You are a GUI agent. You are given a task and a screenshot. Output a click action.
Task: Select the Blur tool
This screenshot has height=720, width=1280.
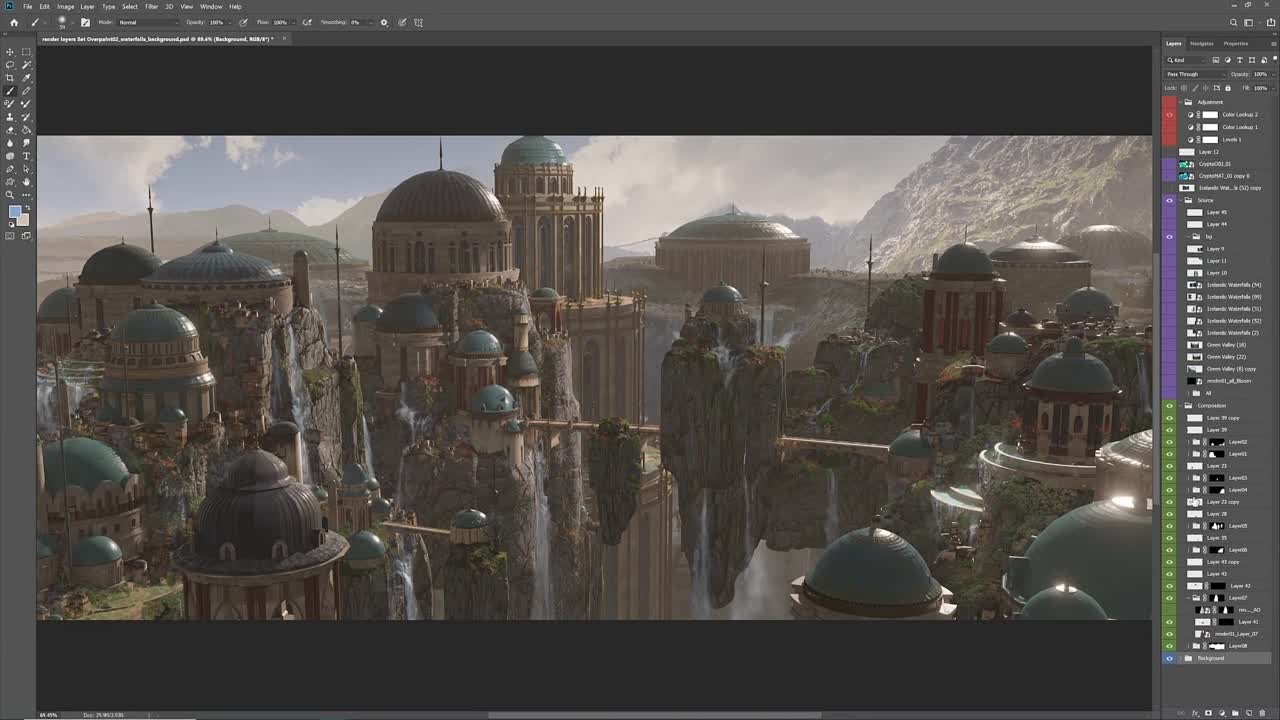(x=10, y=143)
